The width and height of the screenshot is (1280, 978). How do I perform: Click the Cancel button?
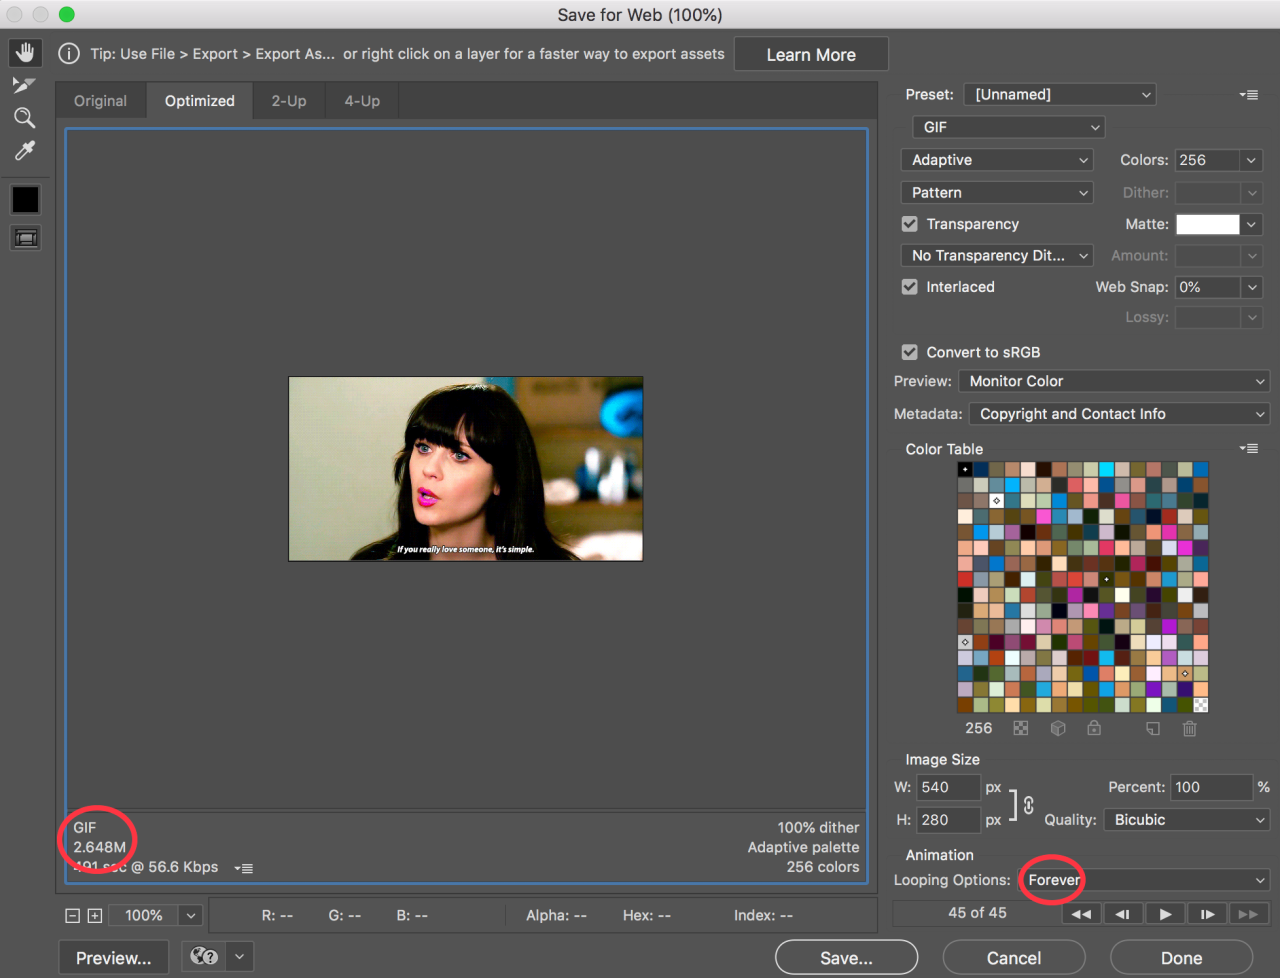point(1014,958)
